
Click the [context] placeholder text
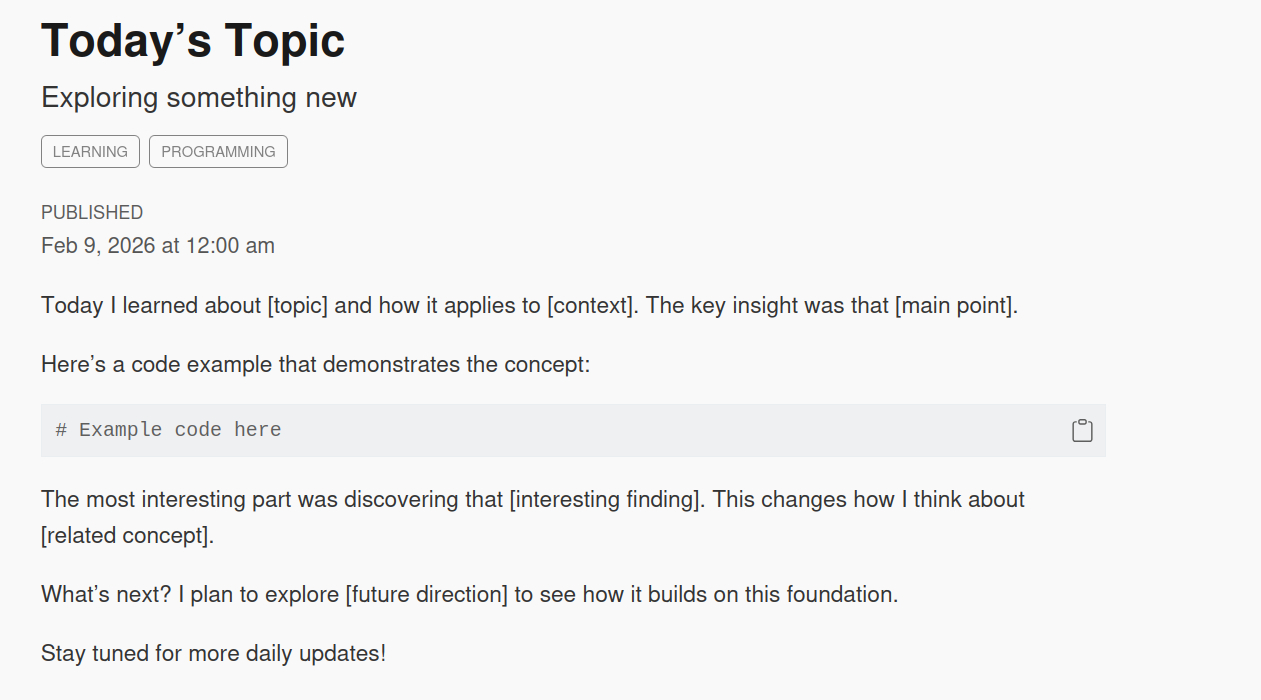tap(591, 305)
